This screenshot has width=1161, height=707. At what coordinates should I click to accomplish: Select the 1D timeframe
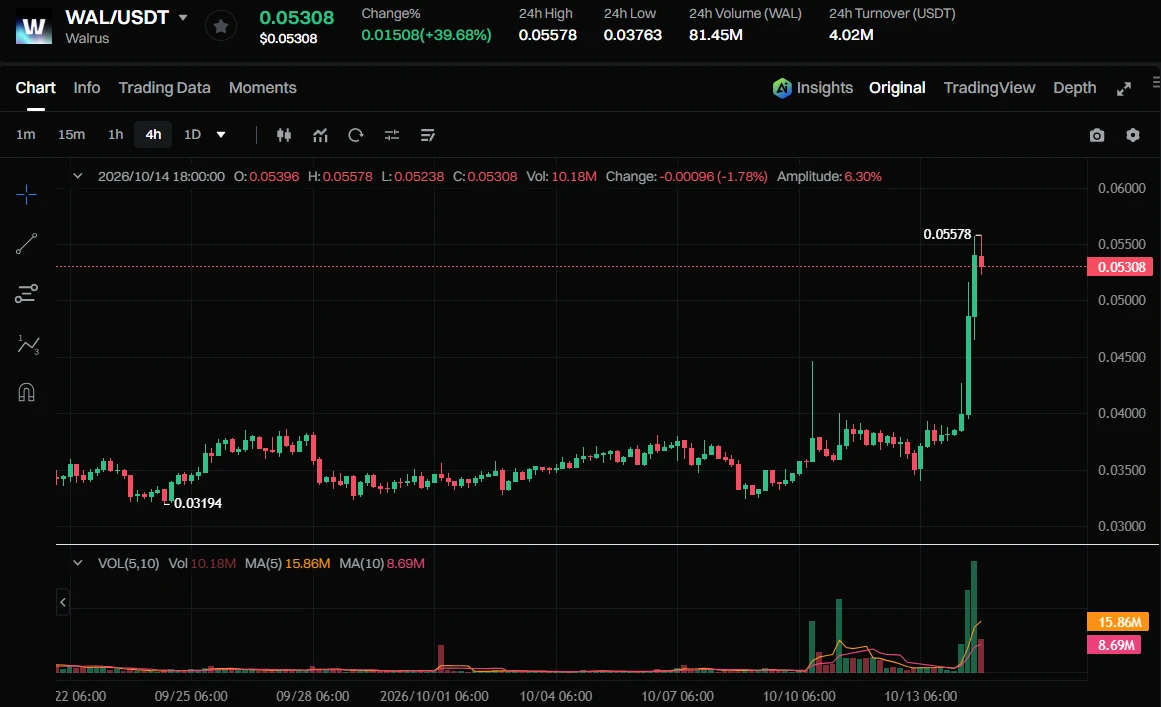click(193, 135)
